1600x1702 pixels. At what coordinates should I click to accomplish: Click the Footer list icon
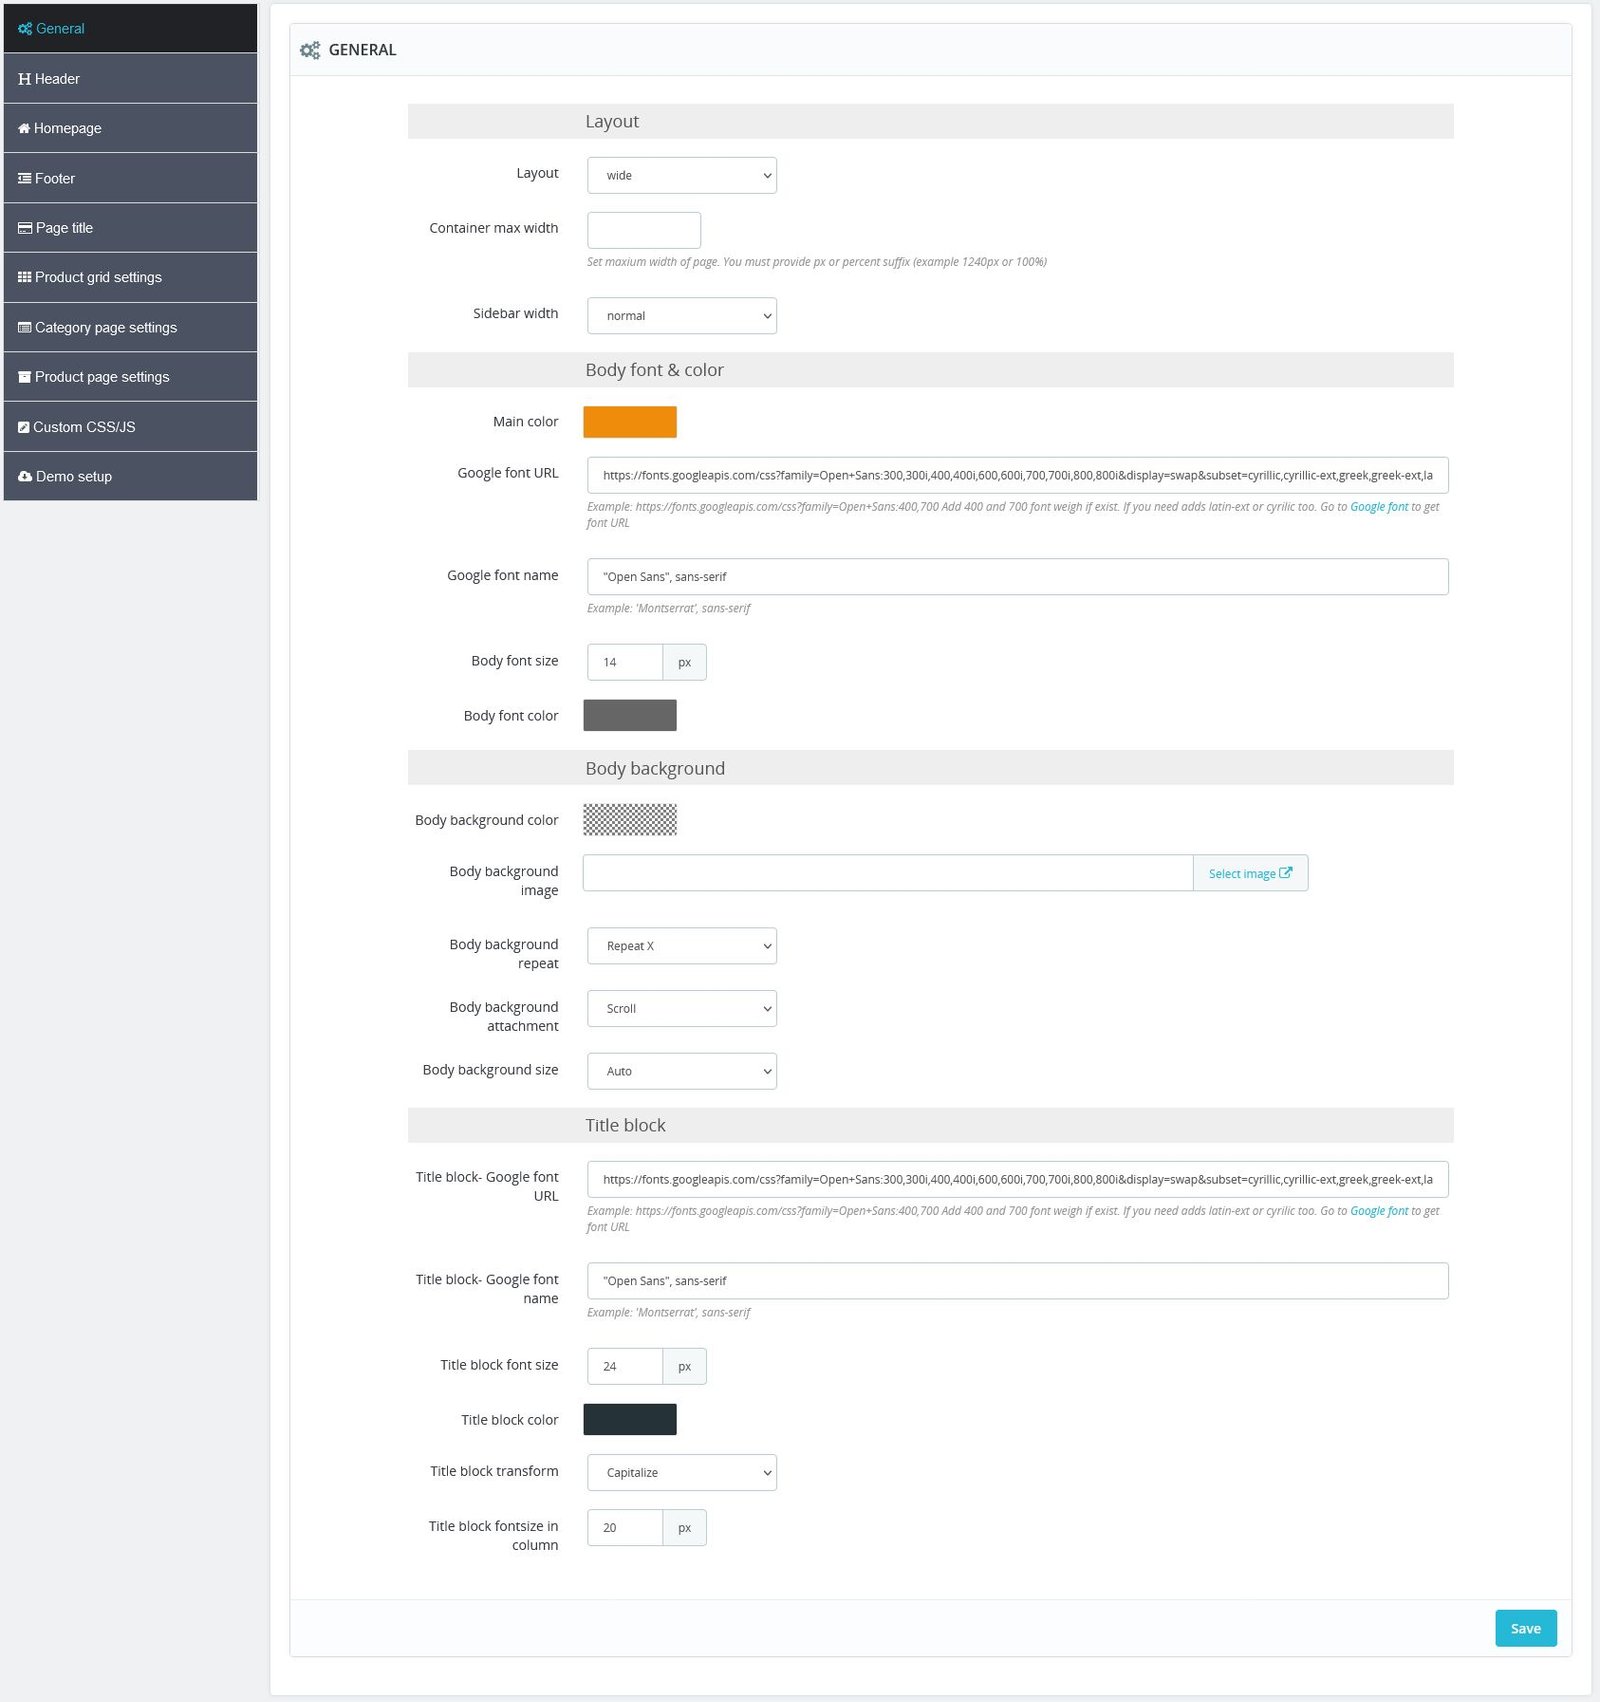pos(25,178)
